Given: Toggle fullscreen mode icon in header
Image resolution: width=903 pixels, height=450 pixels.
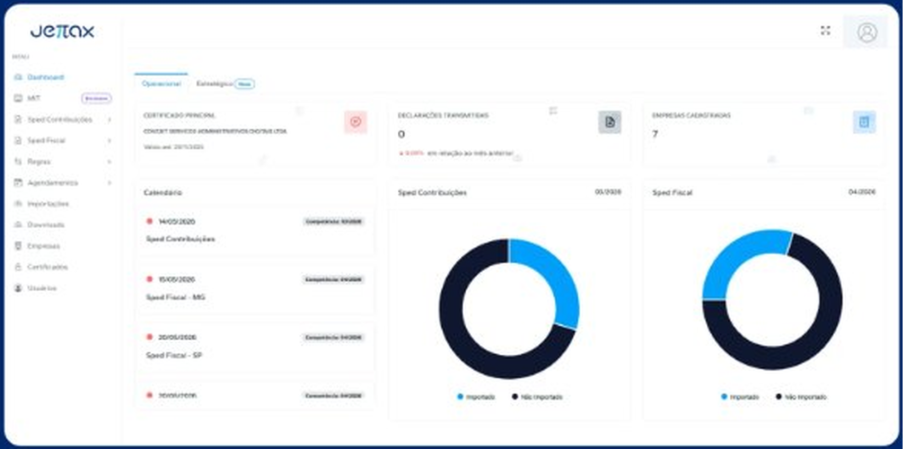Looking at the screenshot, I should [x=825, y=31].
